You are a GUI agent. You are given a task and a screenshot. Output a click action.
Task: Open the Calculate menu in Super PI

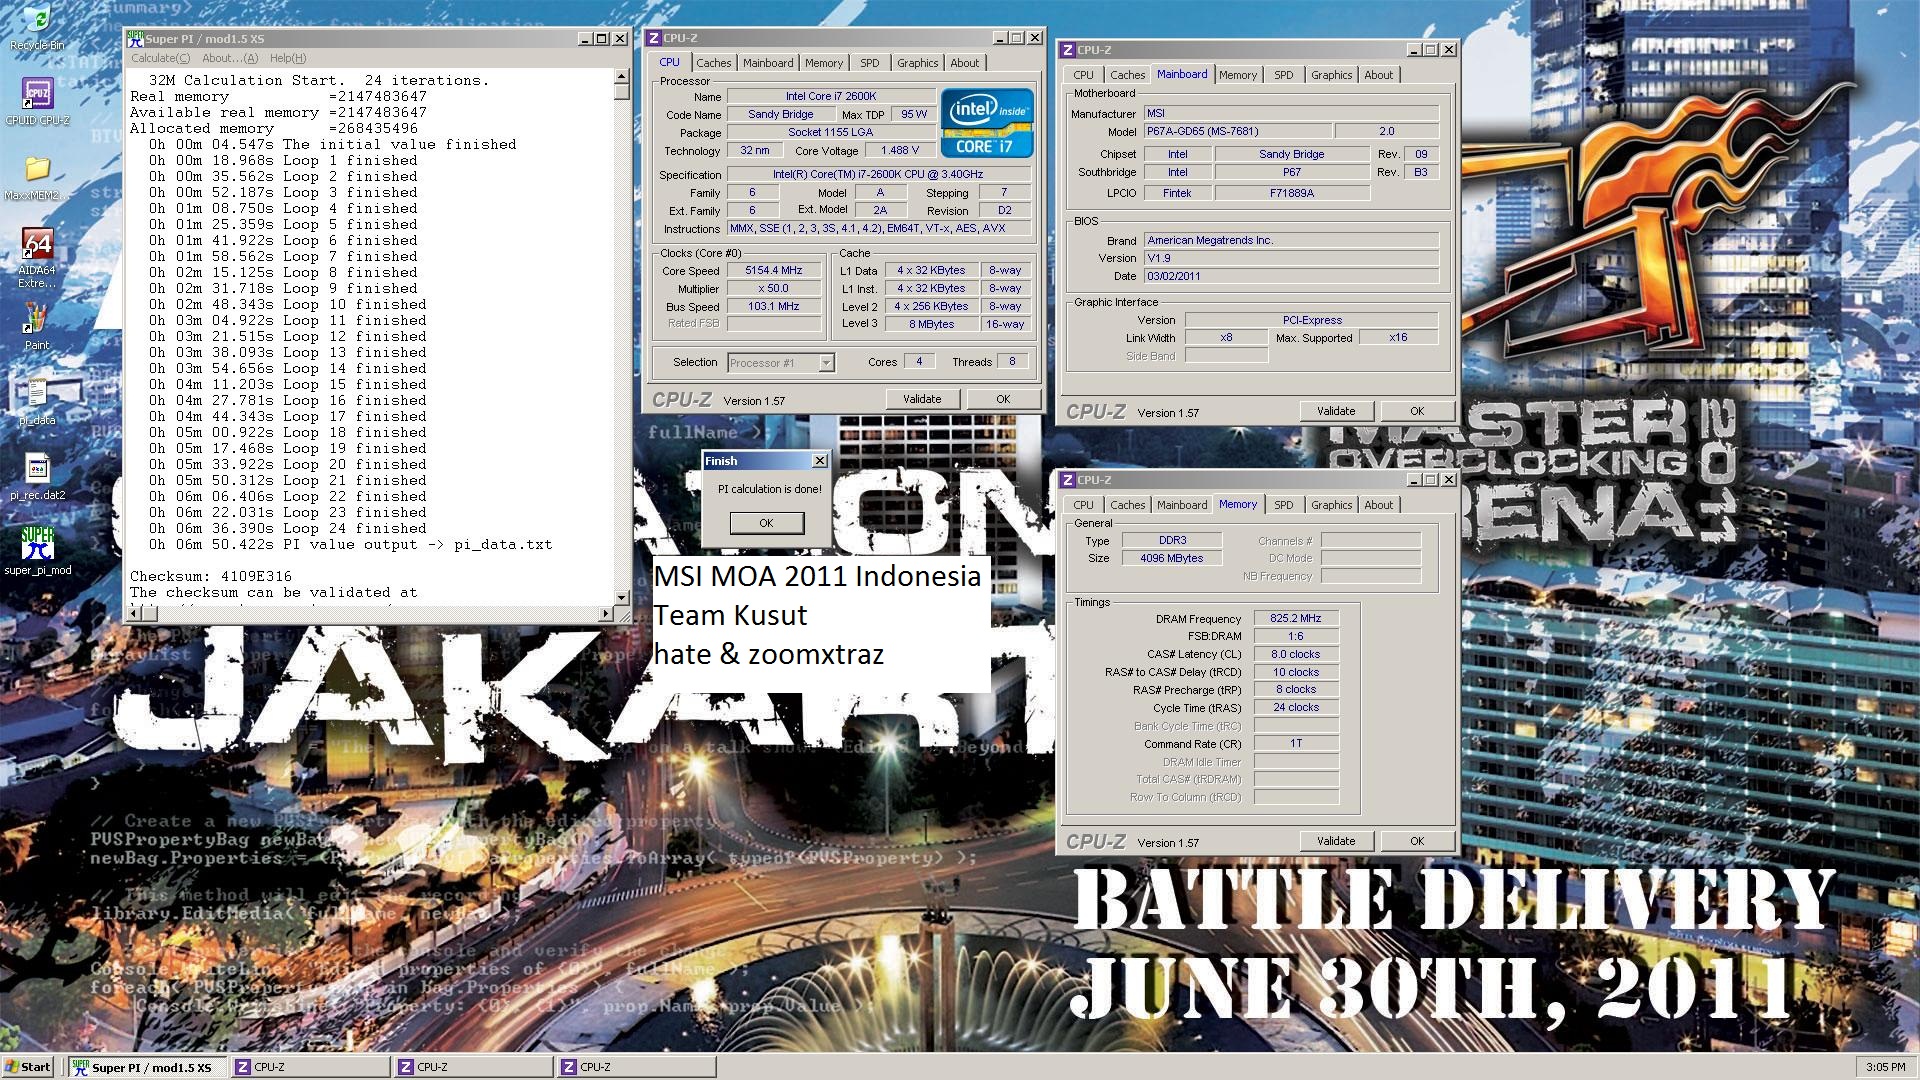pyautogui.click(x=160, y=58)
